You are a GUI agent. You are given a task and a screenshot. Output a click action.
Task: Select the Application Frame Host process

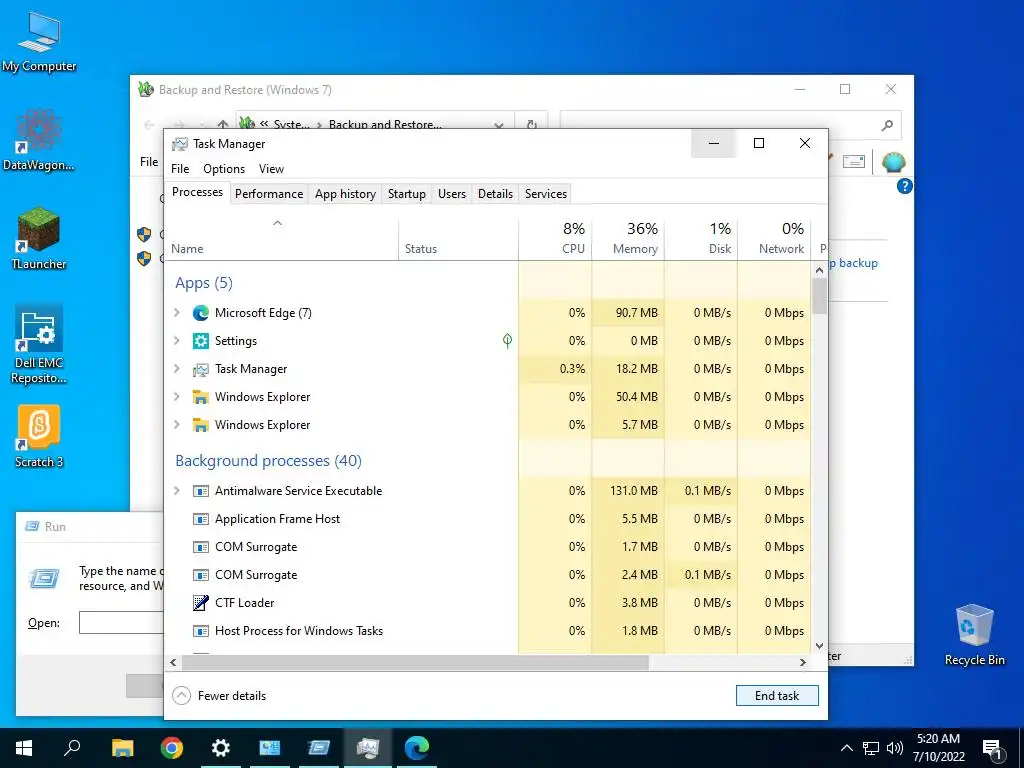(x=488, y=519)
